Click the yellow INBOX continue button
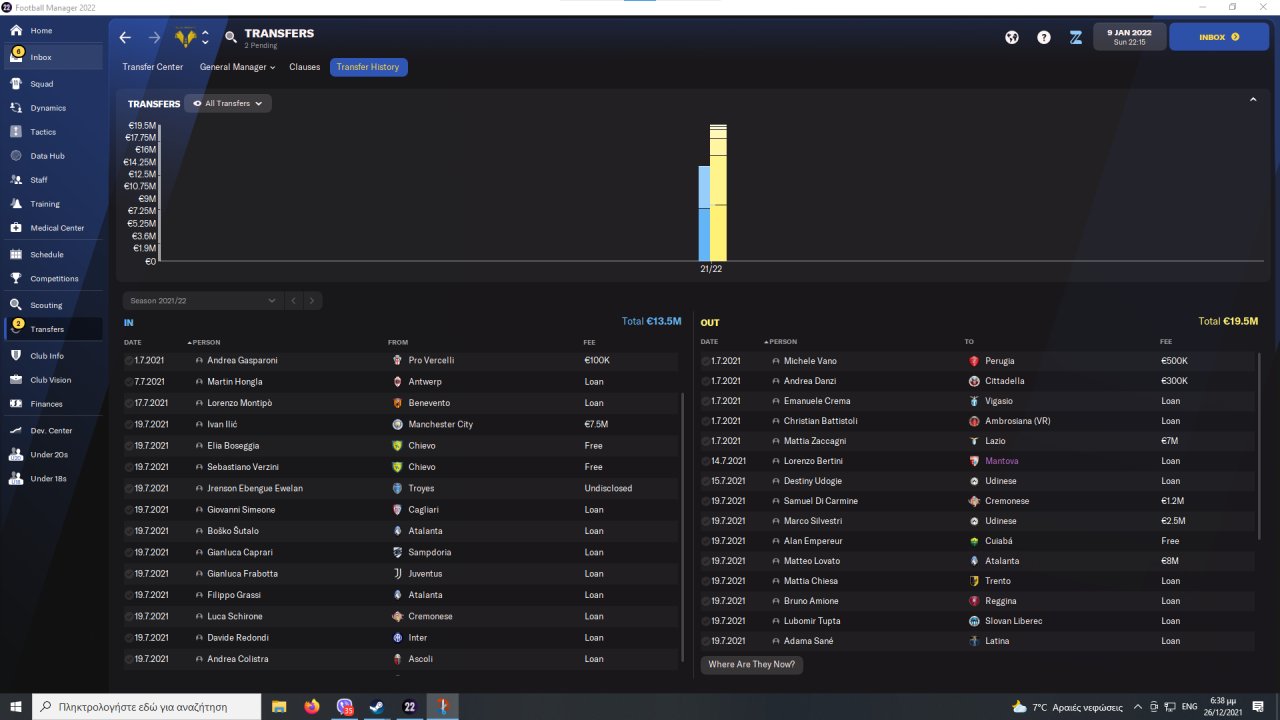Screen dimensions: 1280x720 tap(1219, 37)
